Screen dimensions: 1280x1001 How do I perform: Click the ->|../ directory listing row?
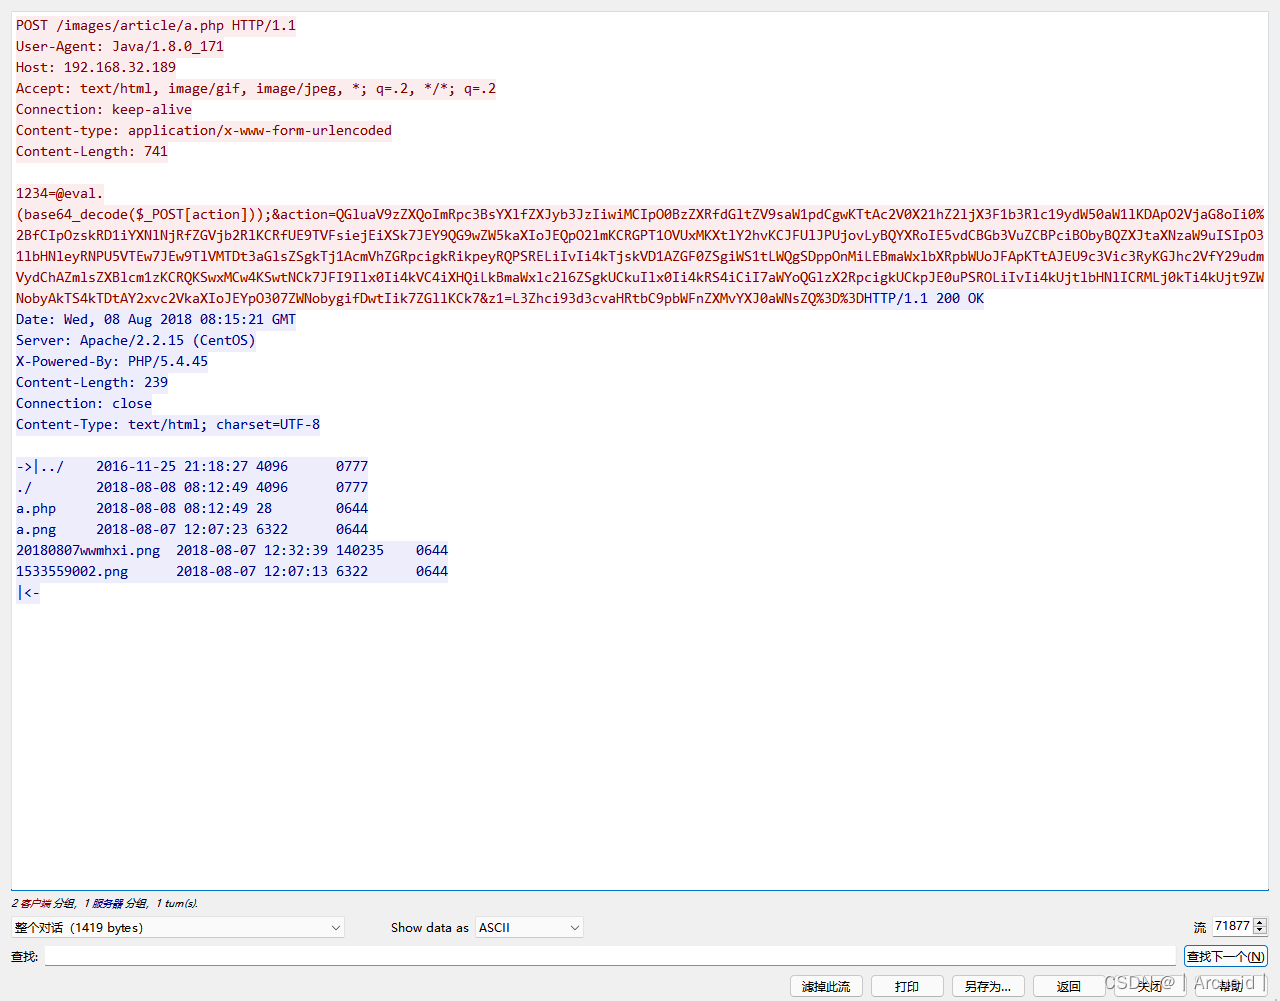[192, 467]
